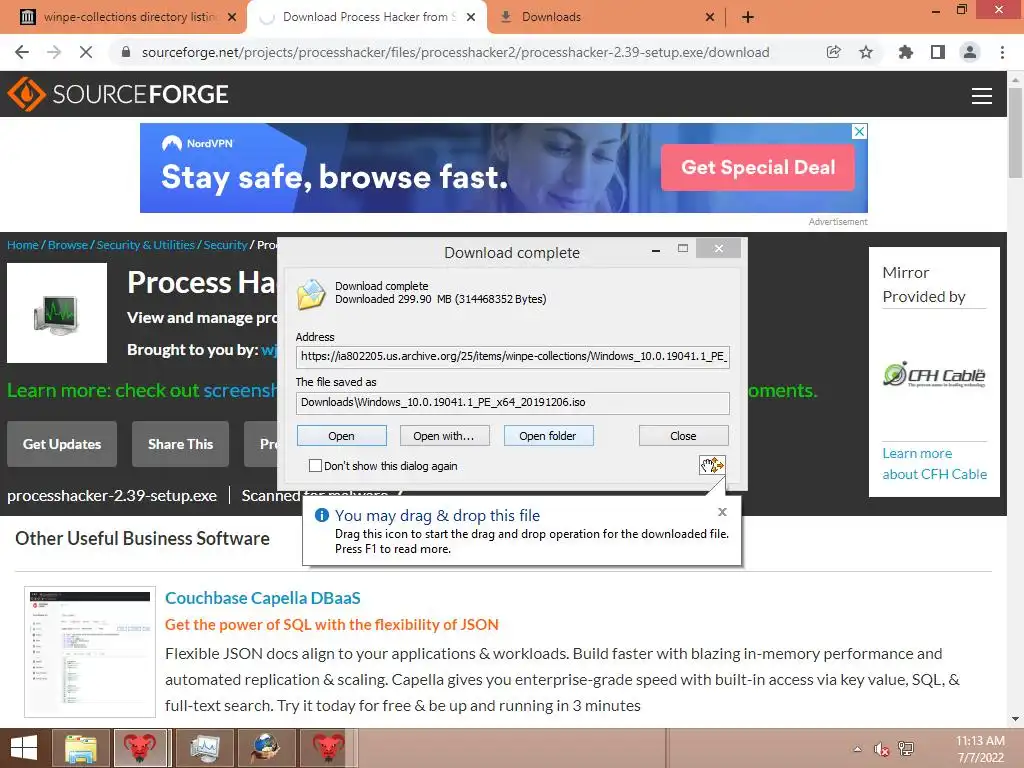The image size is (1024, 768).
Task: Click 'processhacker-2.39-setup.exe' file name text
Action: (x=112, y=496)
